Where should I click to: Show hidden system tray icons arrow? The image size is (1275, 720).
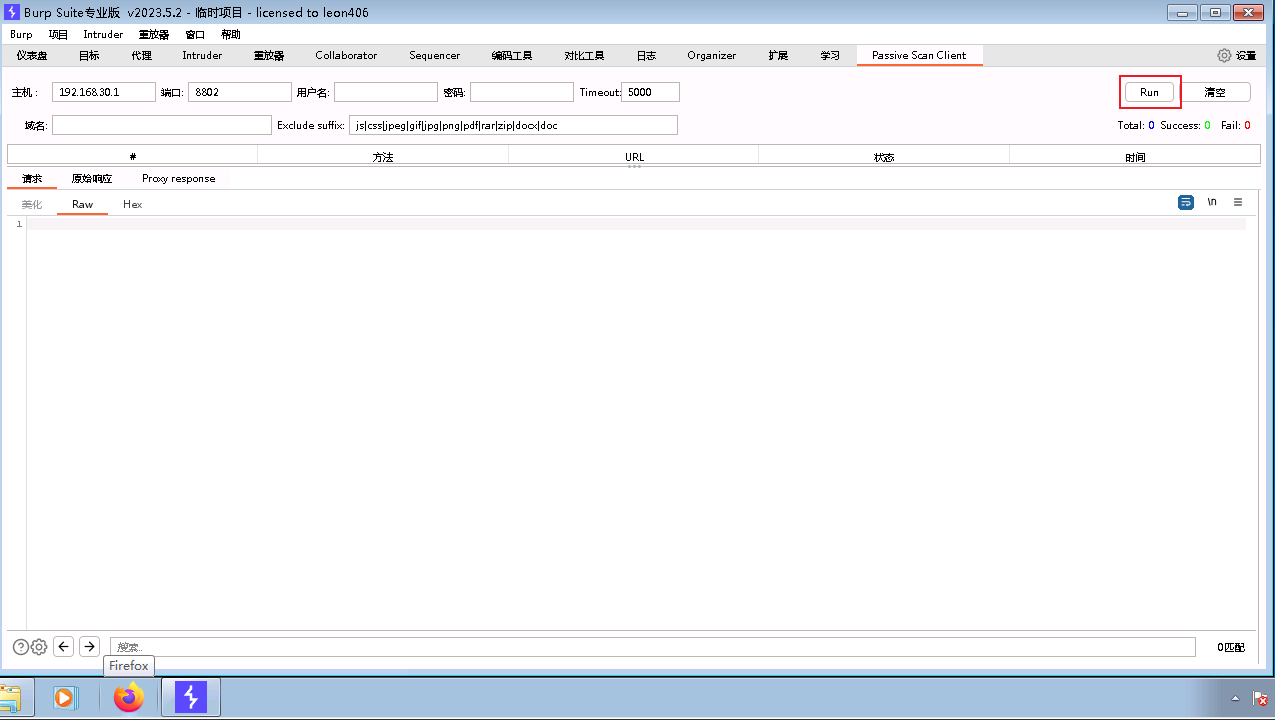(1236, 699)
